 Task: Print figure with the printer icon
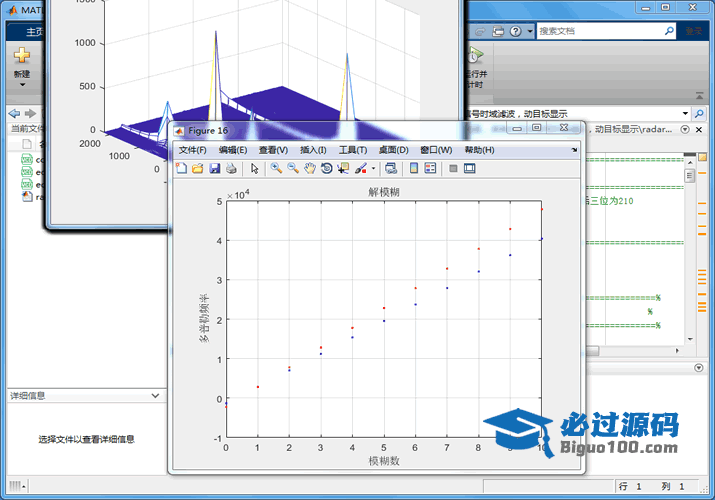point(231,168)
